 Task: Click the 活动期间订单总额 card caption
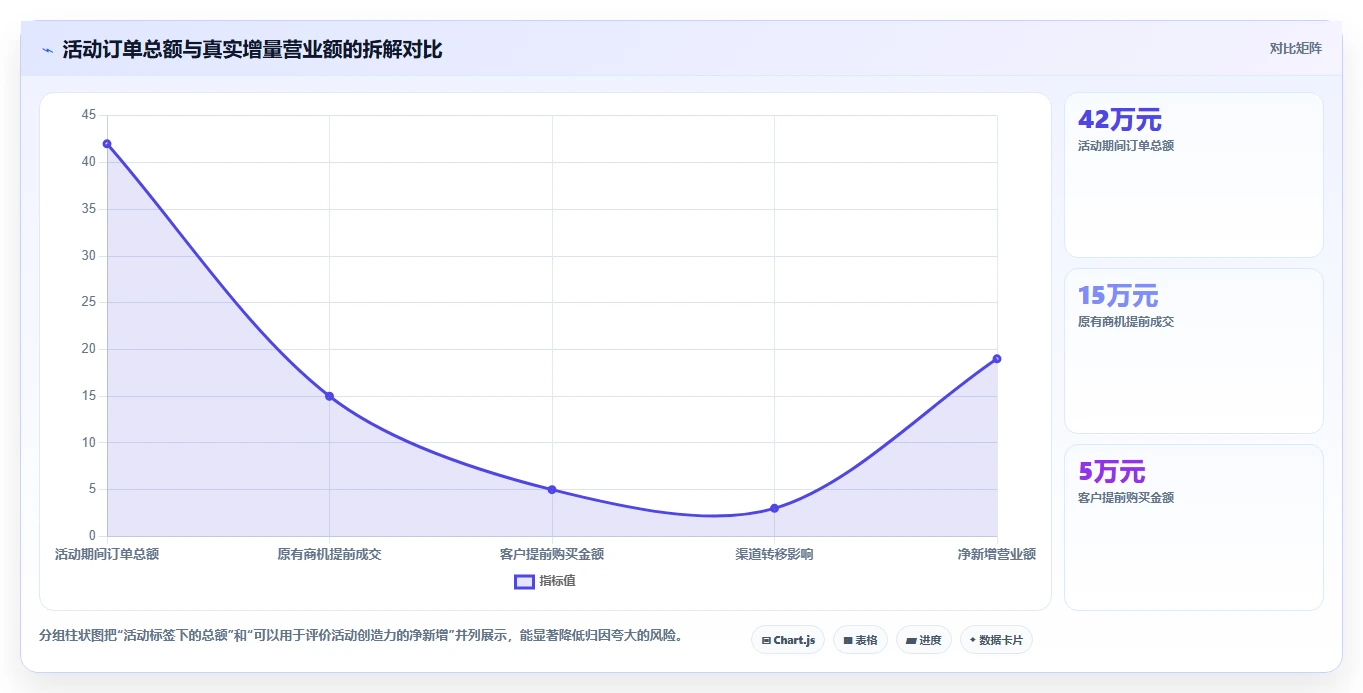click(1126, 146)
